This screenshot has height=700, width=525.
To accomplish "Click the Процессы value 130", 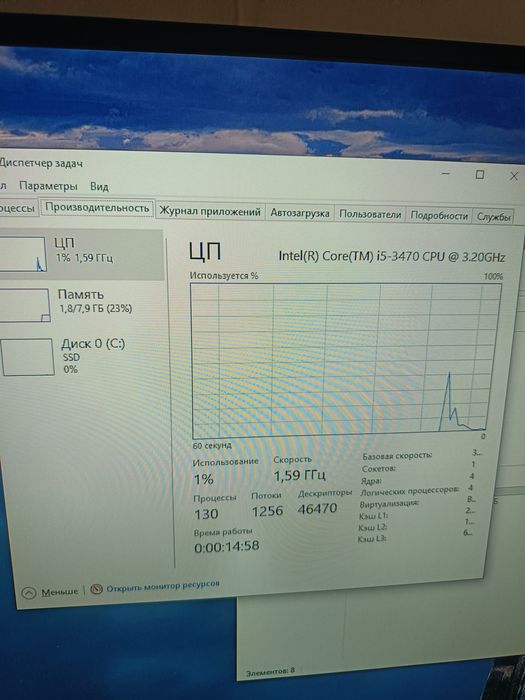I will coord(206,514).
